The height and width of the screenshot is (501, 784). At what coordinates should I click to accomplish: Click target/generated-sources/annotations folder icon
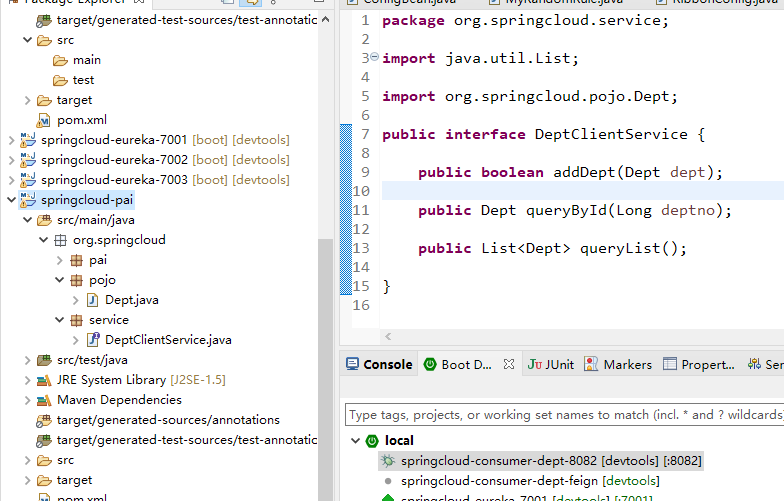(44, 420)
